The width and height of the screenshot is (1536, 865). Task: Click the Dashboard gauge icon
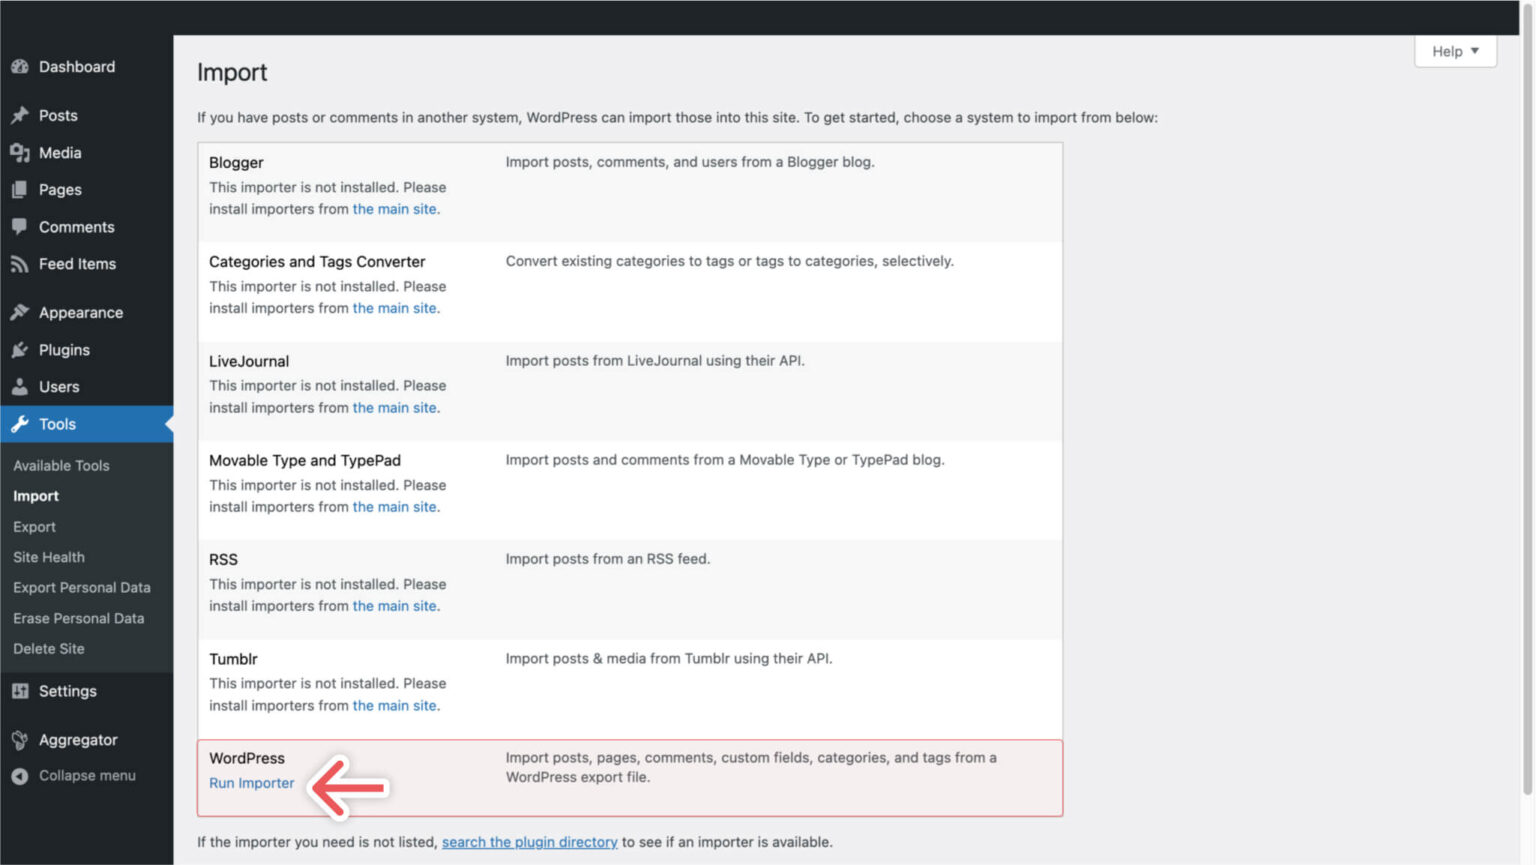coord(20,67)
